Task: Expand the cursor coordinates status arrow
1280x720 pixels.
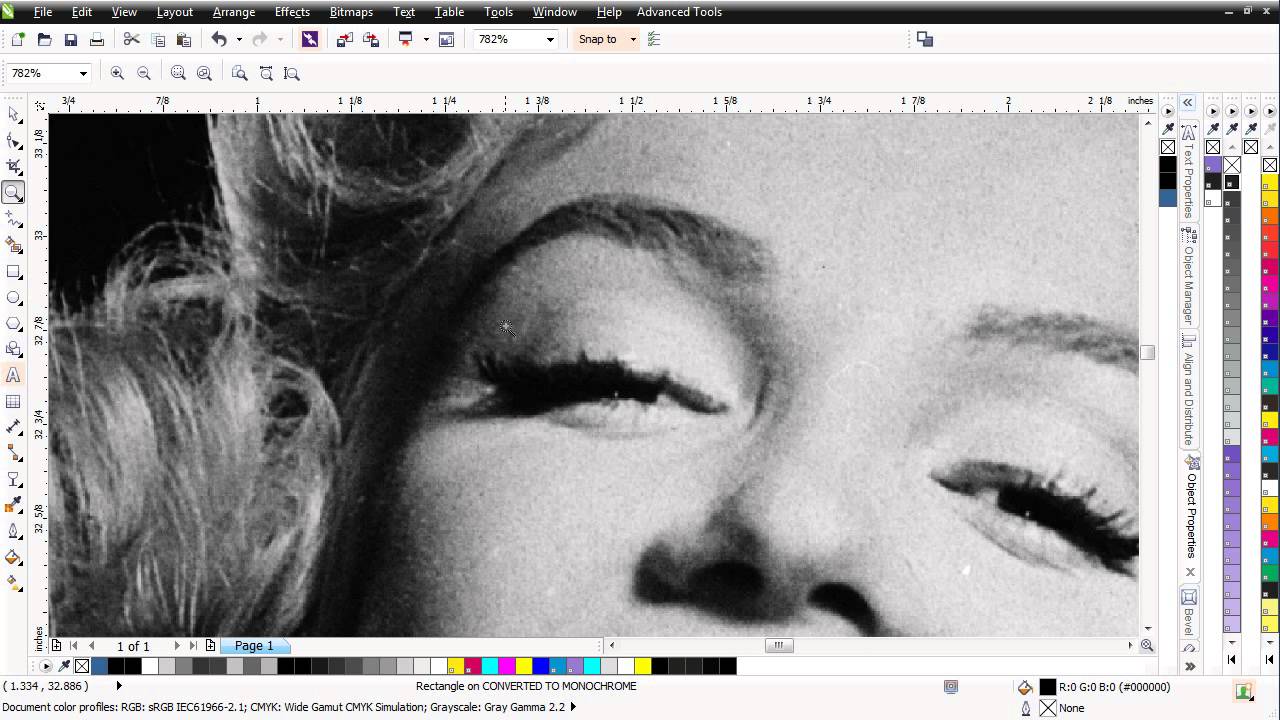Action: 119,686
